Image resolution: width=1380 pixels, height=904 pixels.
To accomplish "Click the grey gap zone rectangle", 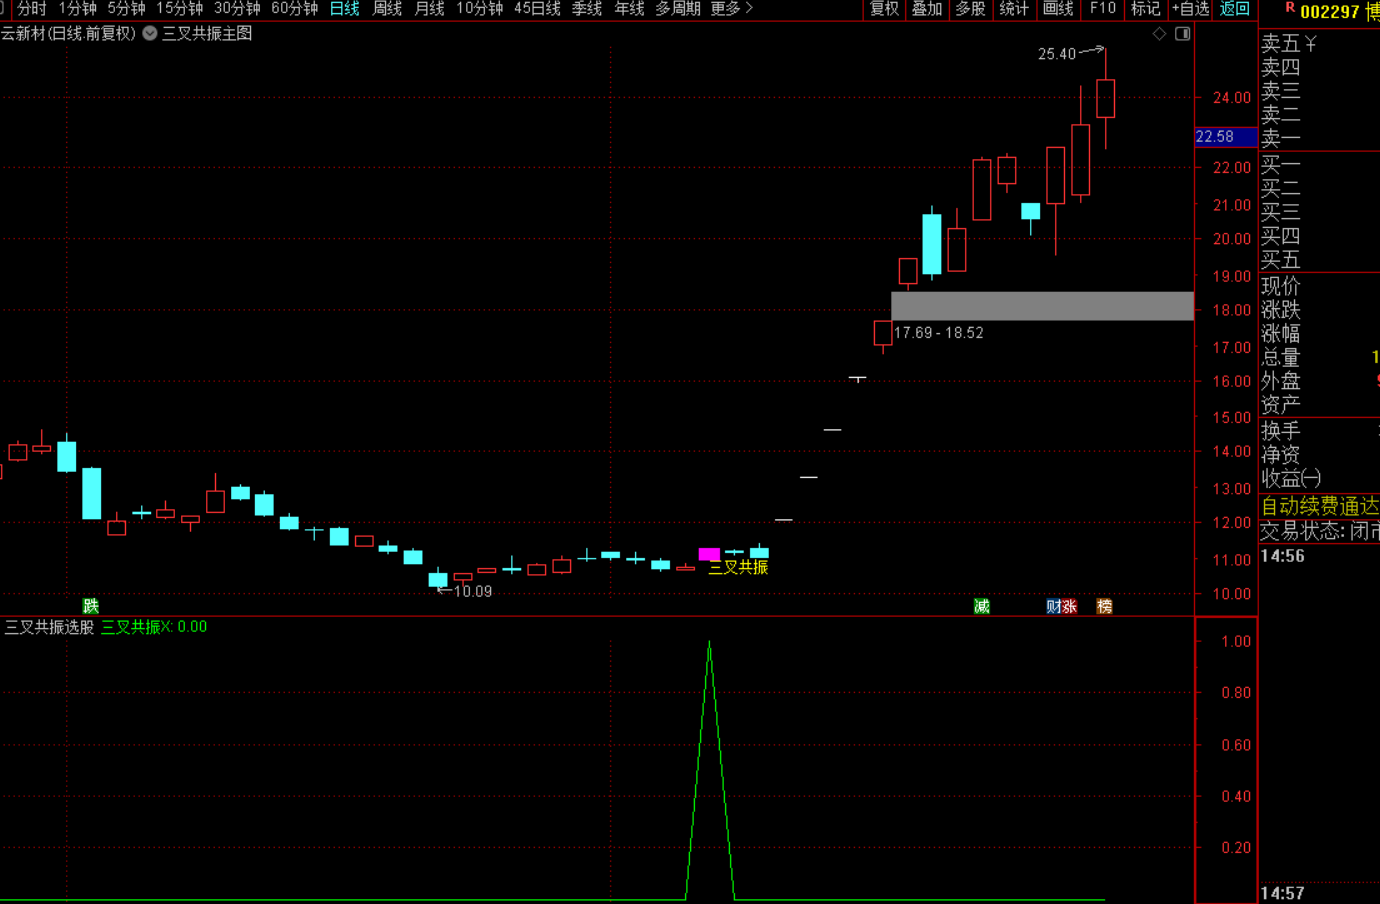I will [x=1042, y=306].
